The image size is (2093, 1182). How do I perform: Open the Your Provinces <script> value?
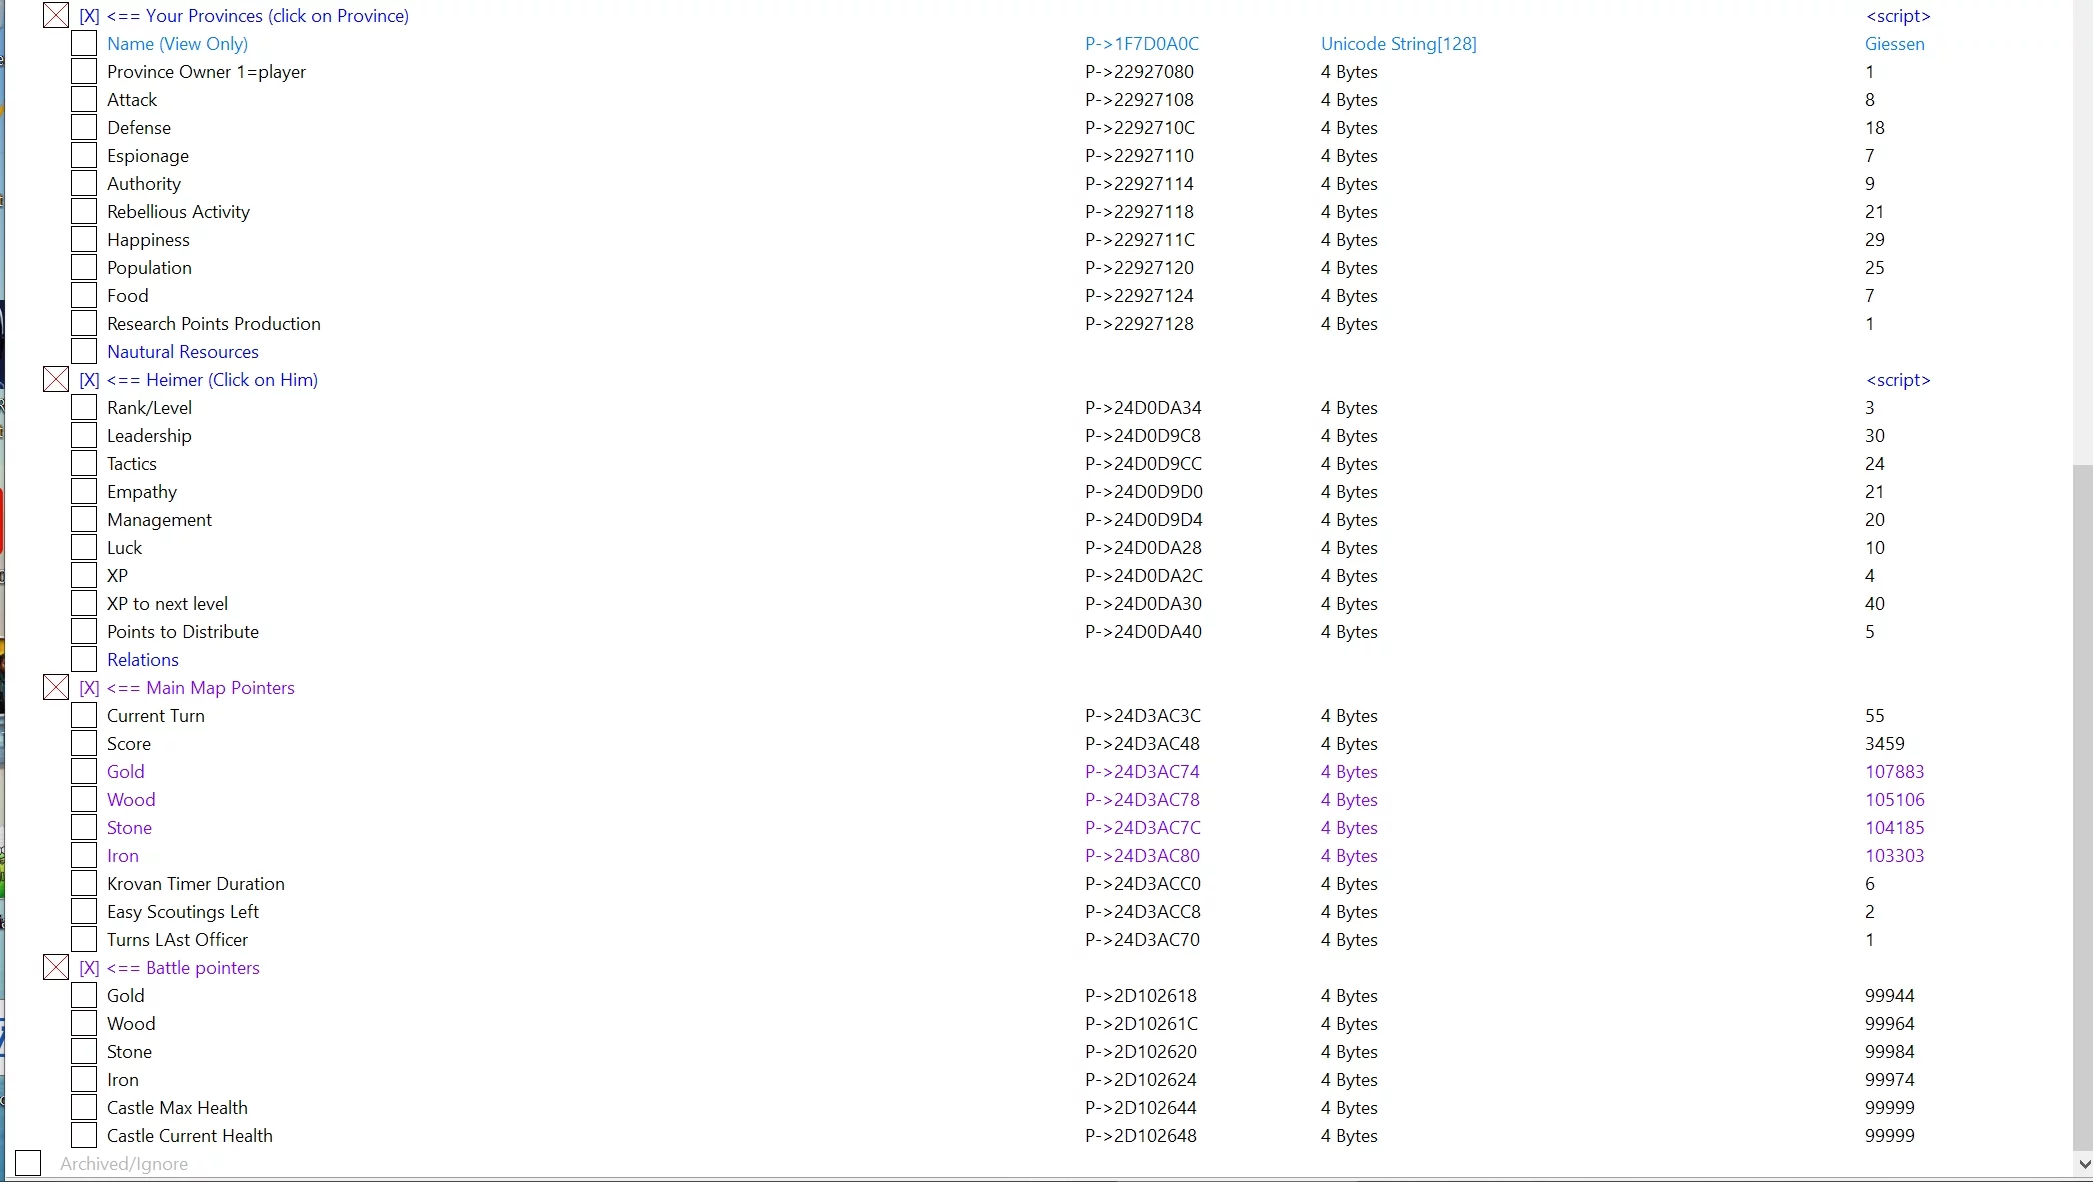tap(1897, 16)
